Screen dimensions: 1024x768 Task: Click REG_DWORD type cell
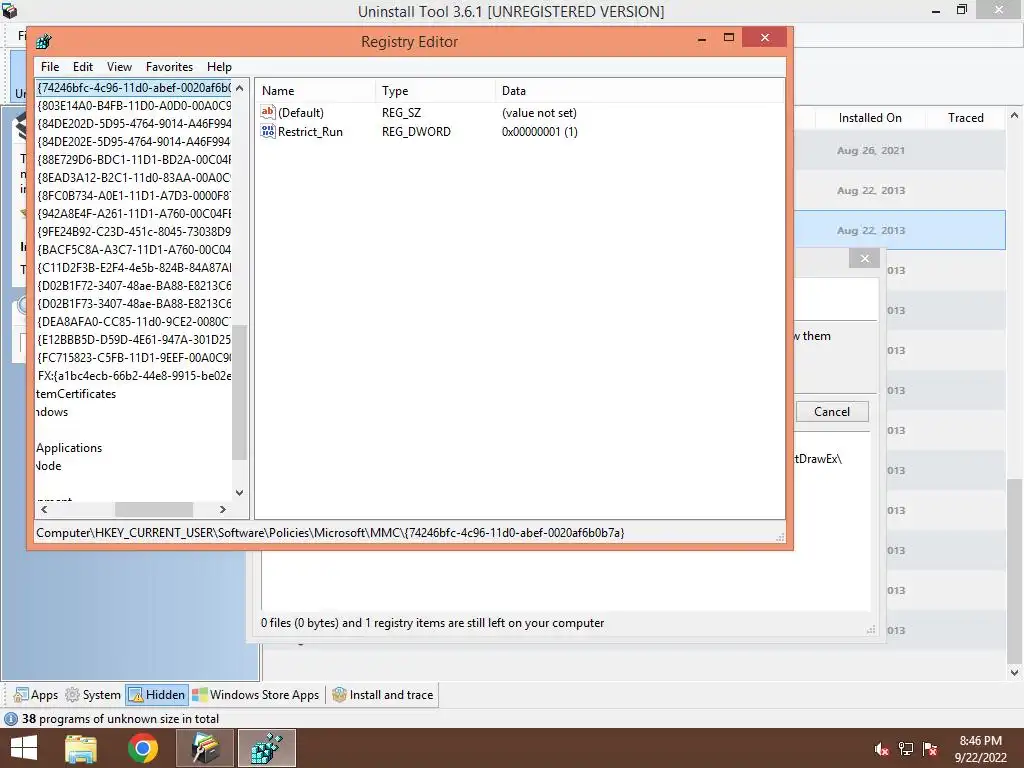pos(416,131)
